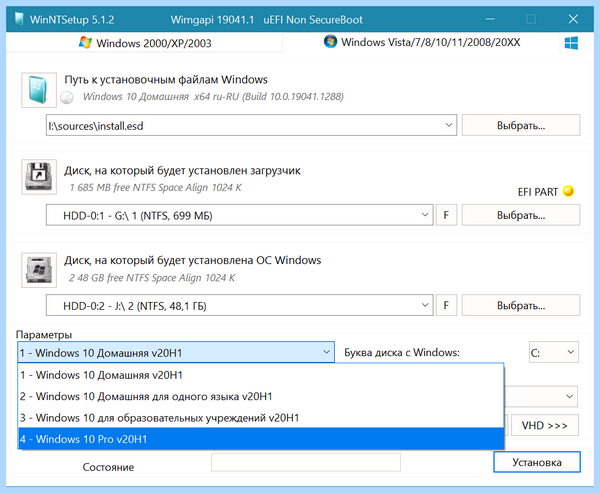
Task: Click the Windows XP flag tab icon
Action: click(x=85, y=42)
